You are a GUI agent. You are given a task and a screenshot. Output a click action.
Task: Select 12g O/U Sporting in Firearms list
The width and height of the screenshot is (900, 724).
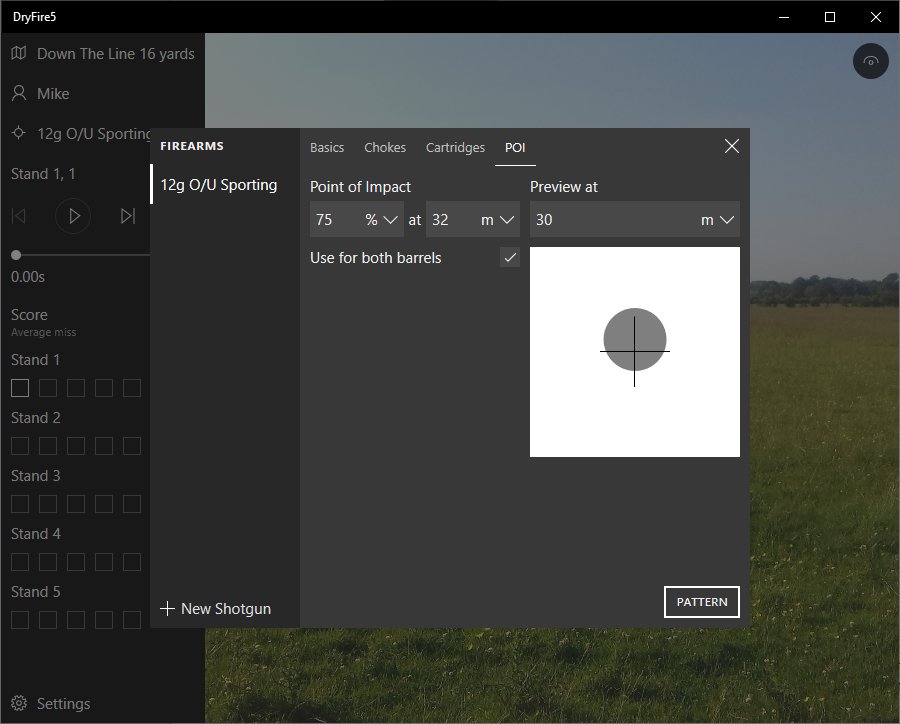pos(219,185)
